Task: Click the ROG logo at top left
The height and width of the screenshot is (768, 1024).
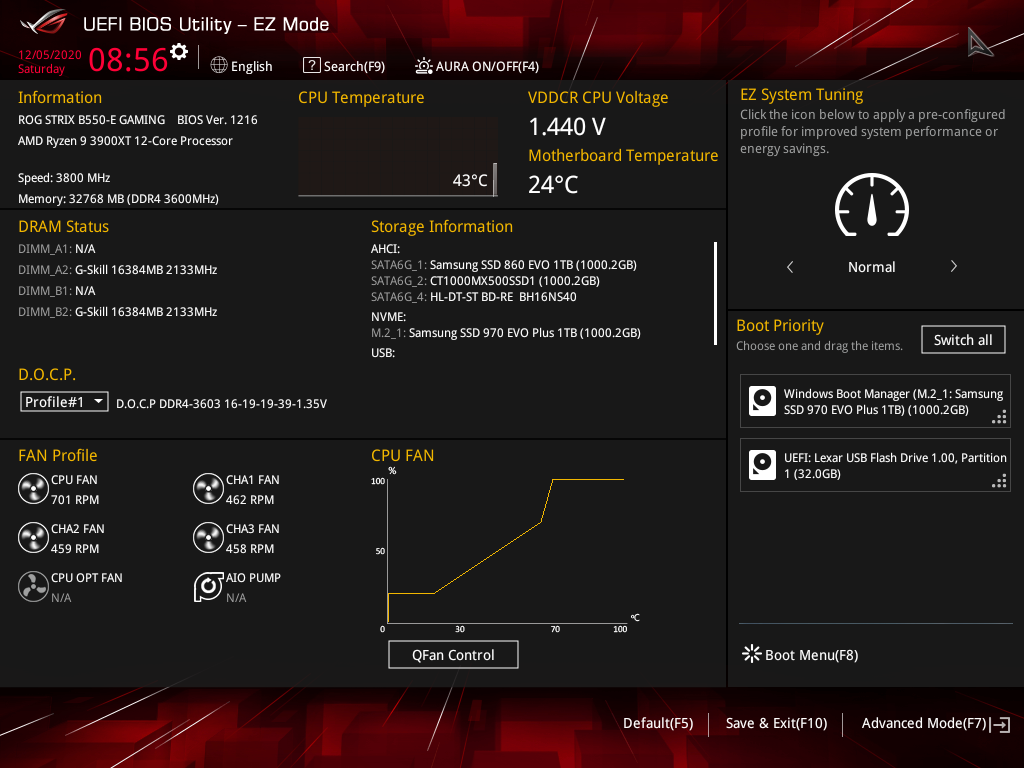Action: pos(44,23)
